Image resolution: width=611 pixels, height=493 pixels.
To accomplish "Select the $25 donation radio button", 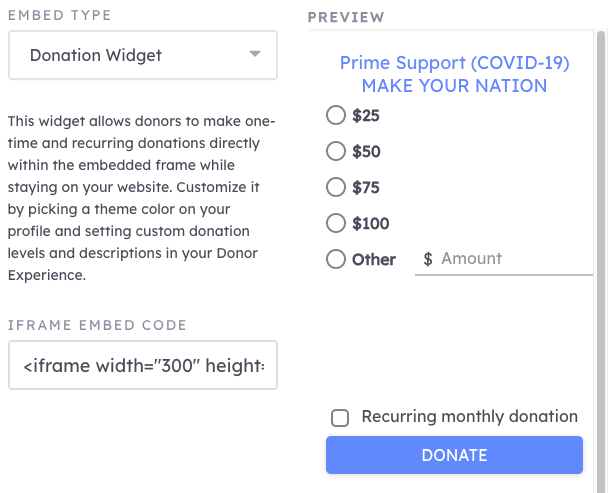I will [x=337, y=116].
